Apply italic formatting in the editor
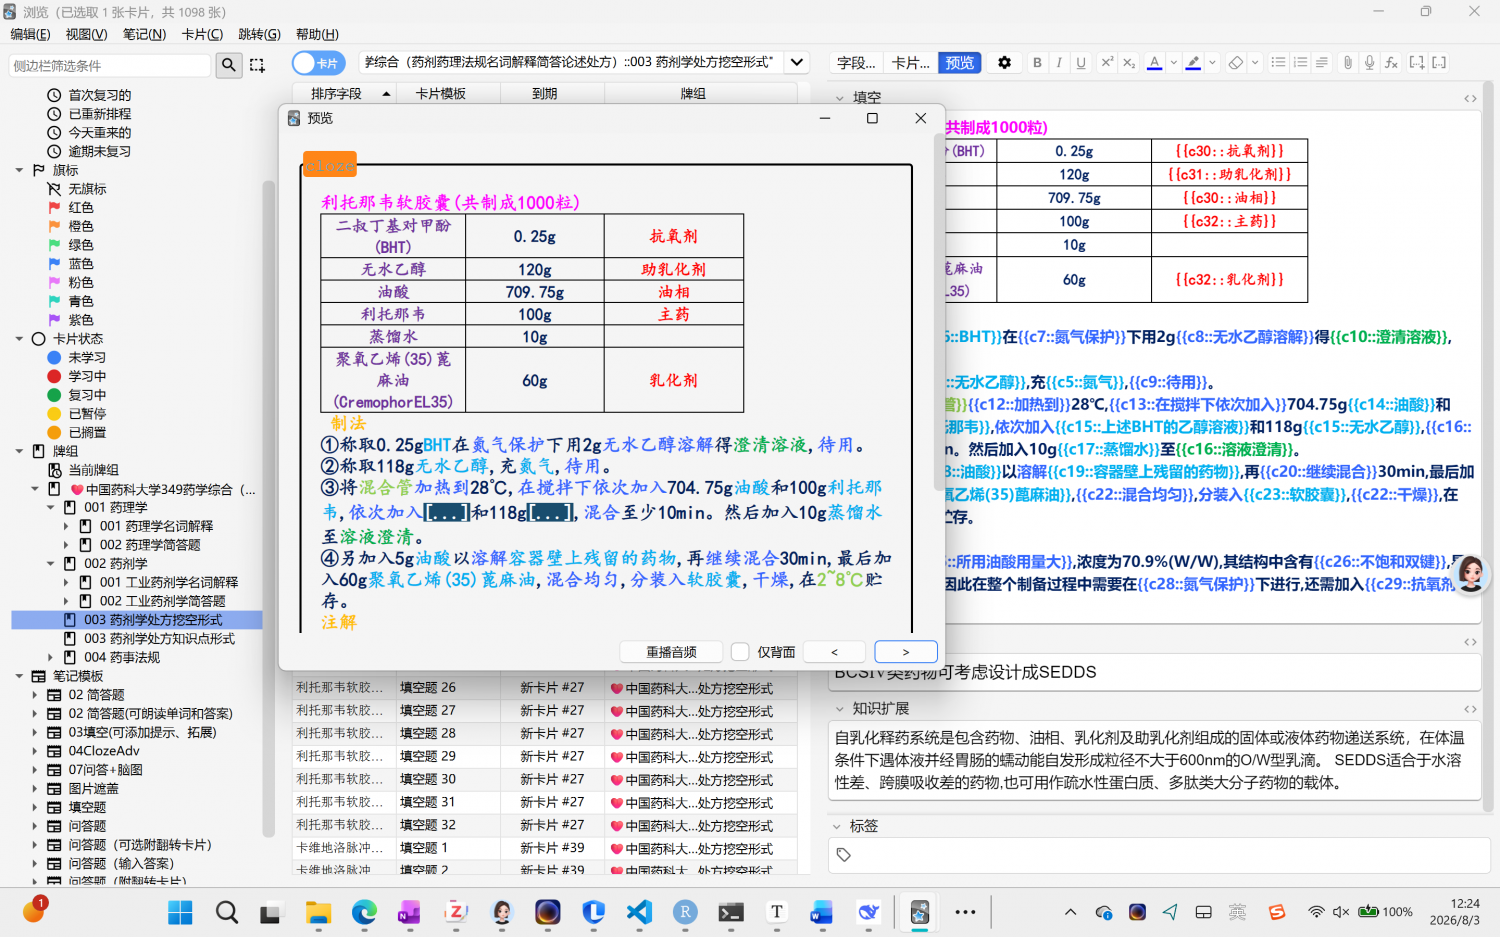 pos(1059,62)
